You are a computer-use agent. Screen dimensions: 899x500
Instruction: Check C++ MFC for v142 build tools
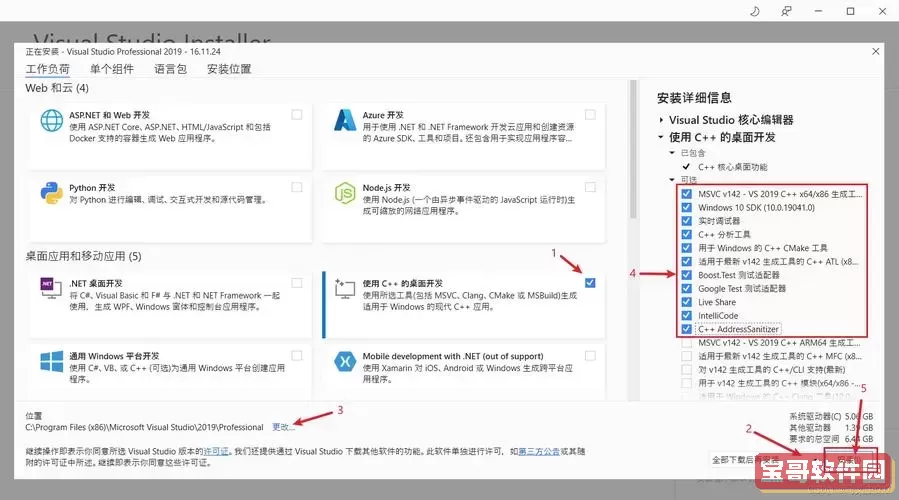click(686, 356)
